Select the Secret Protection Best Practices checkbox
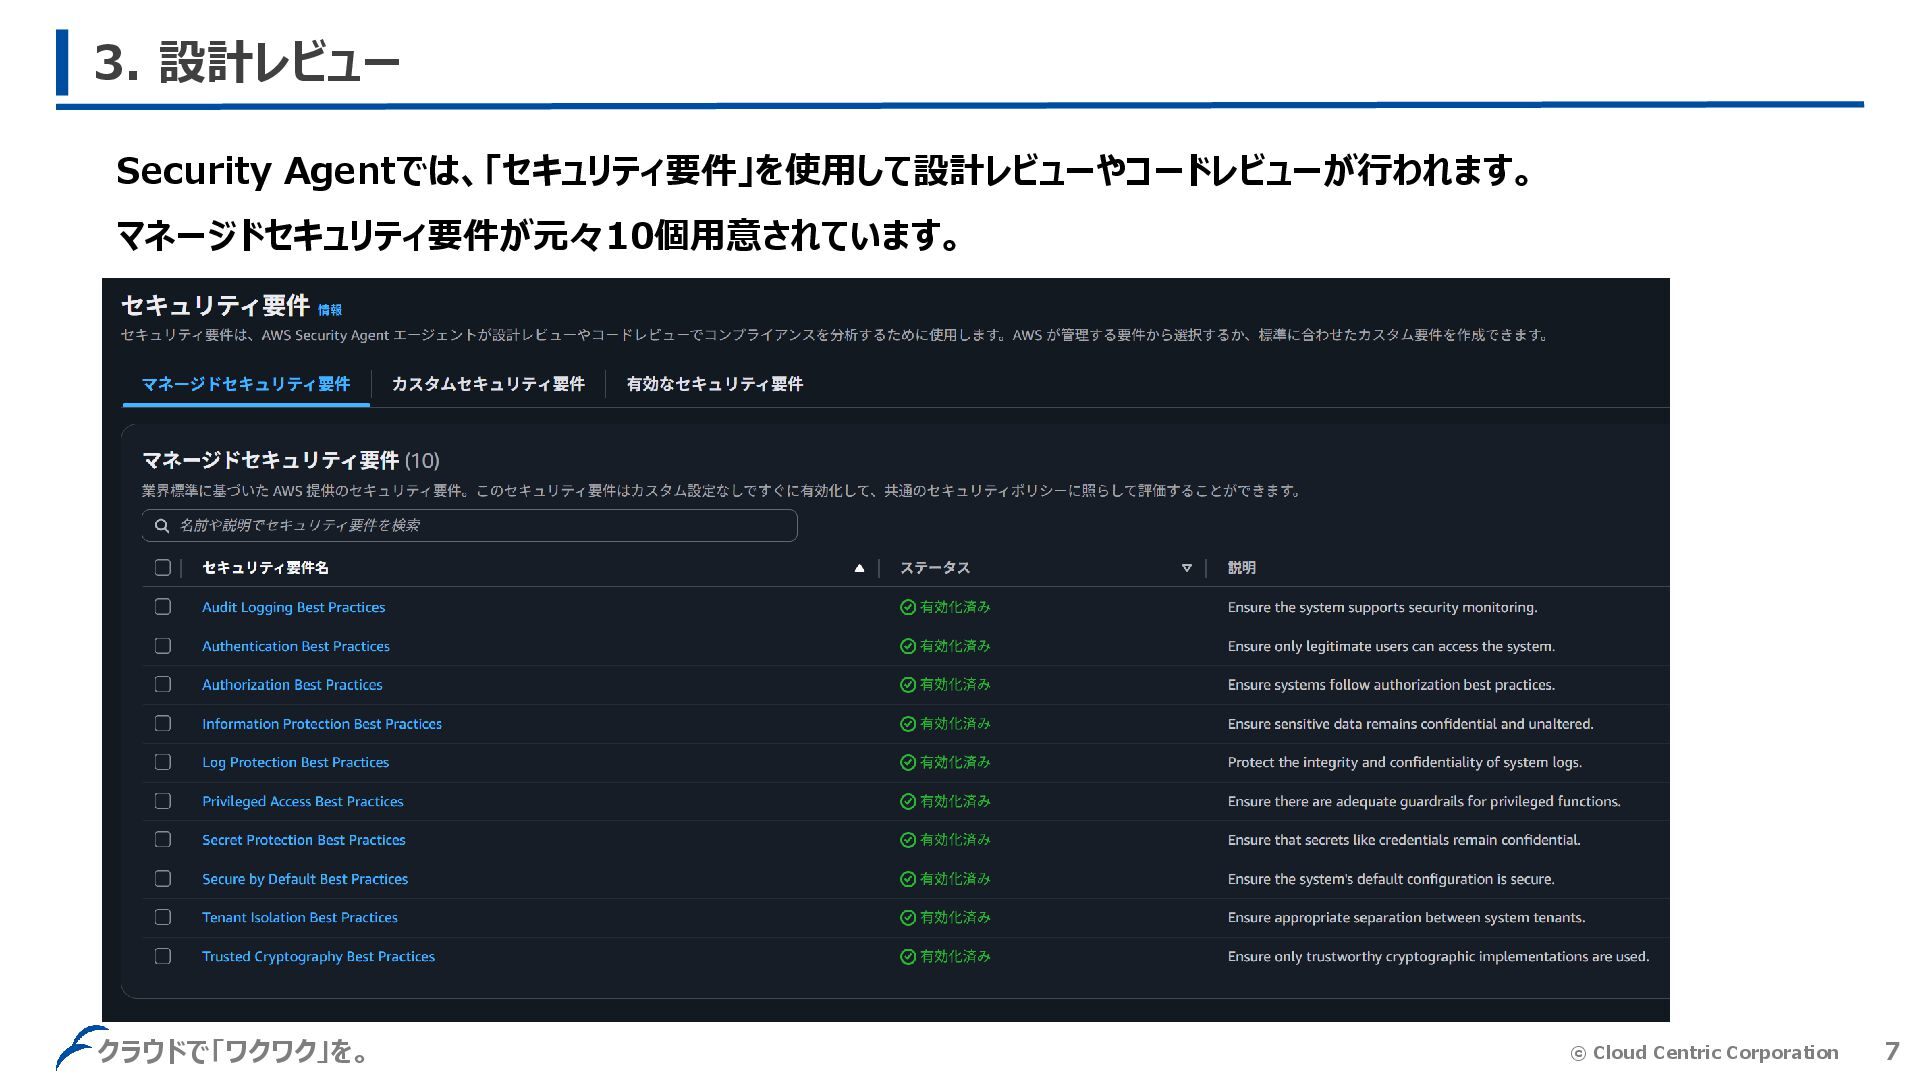The image size is (1920, 1080). (163, 840)
